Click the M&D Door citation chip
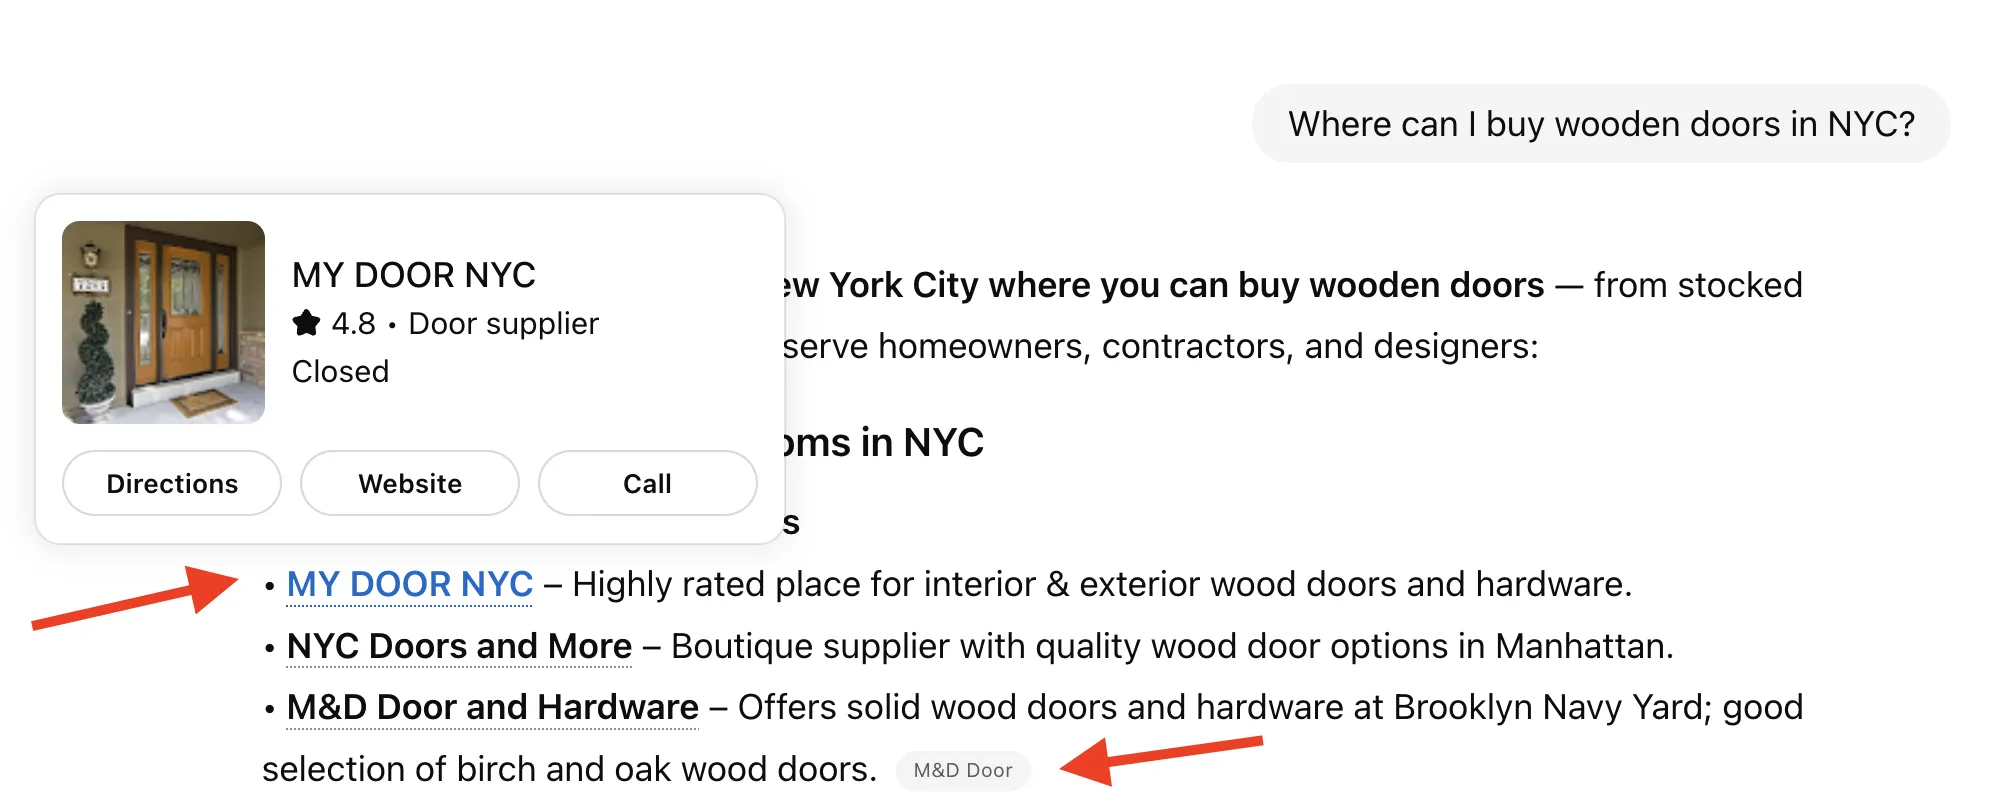This screenshot has width=1994, height=810. 962,770
